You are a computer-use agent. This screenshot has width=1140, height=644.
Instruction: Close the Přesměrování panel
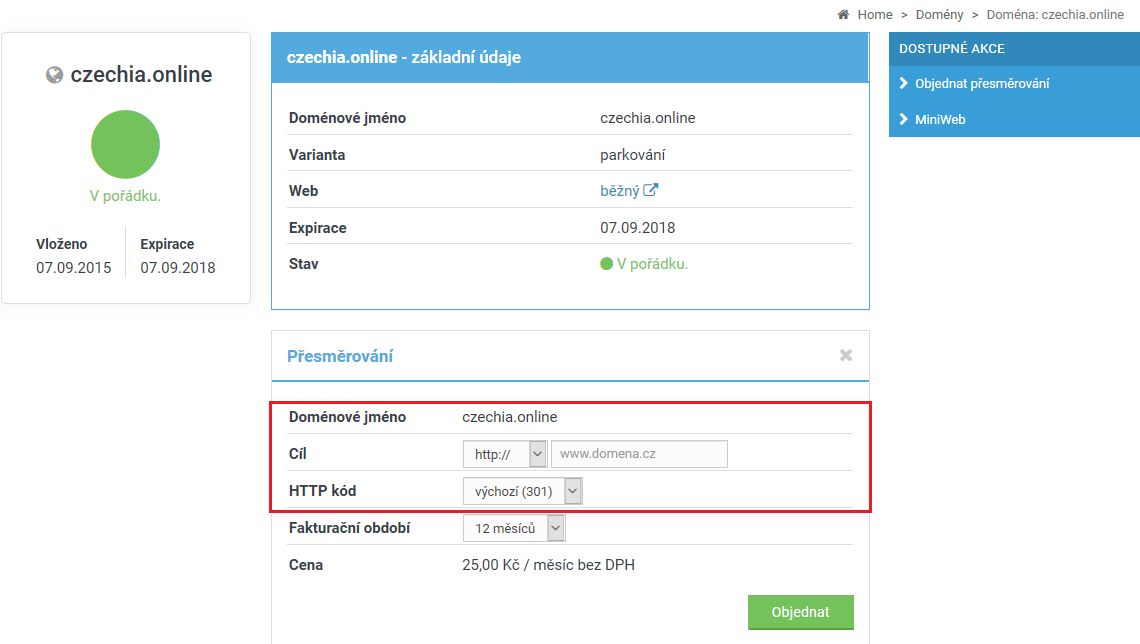pos(846,355)
